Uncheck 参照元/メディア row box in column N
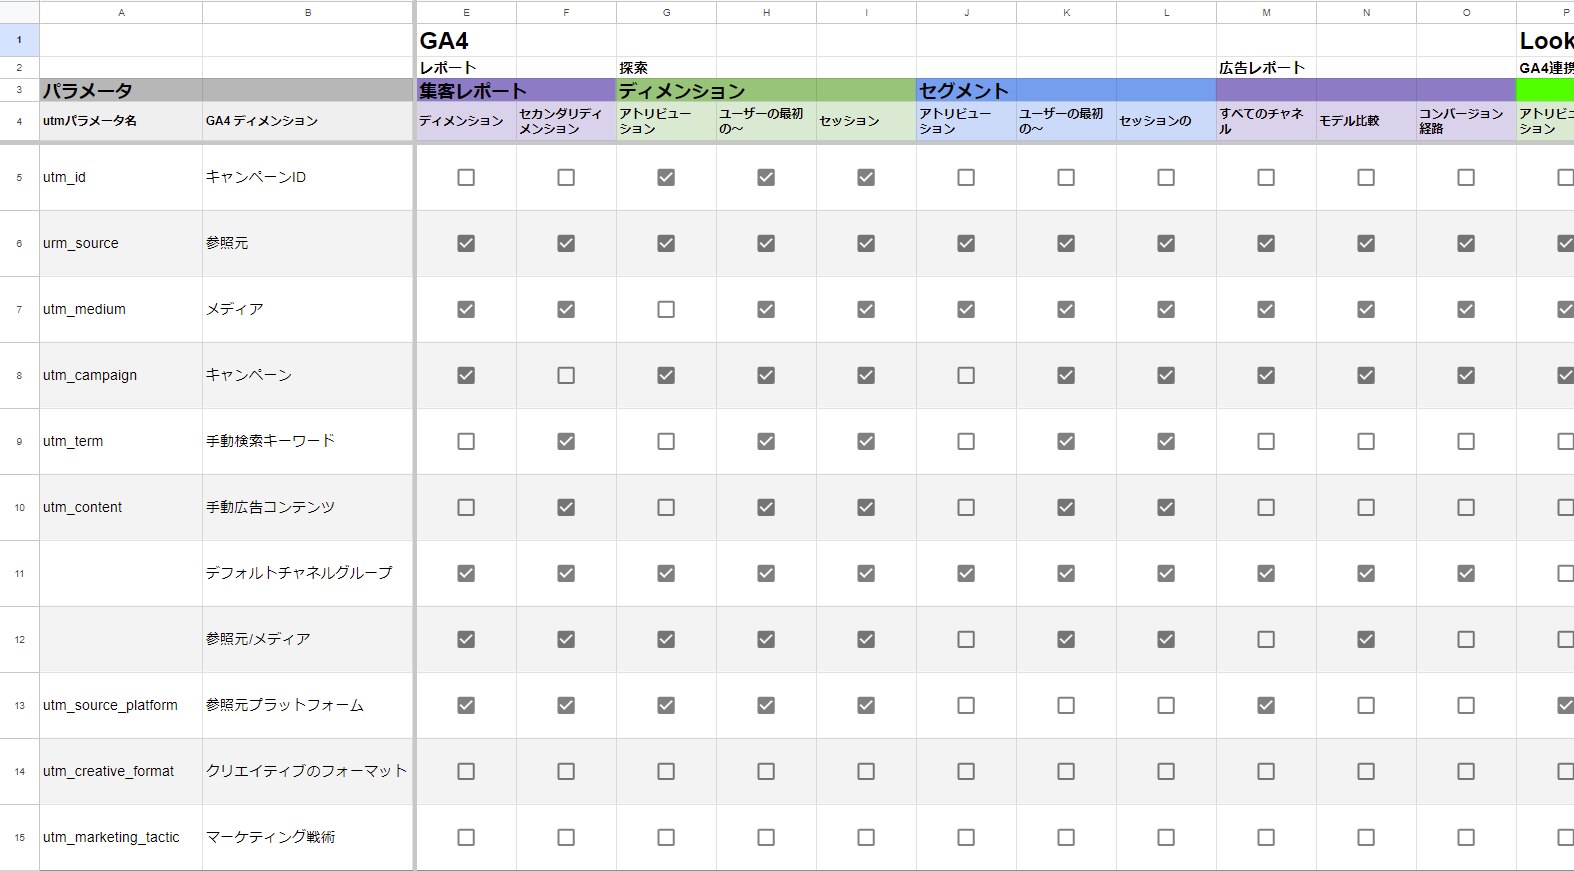The image size is (1574, 871). (x=1366, y=639)
